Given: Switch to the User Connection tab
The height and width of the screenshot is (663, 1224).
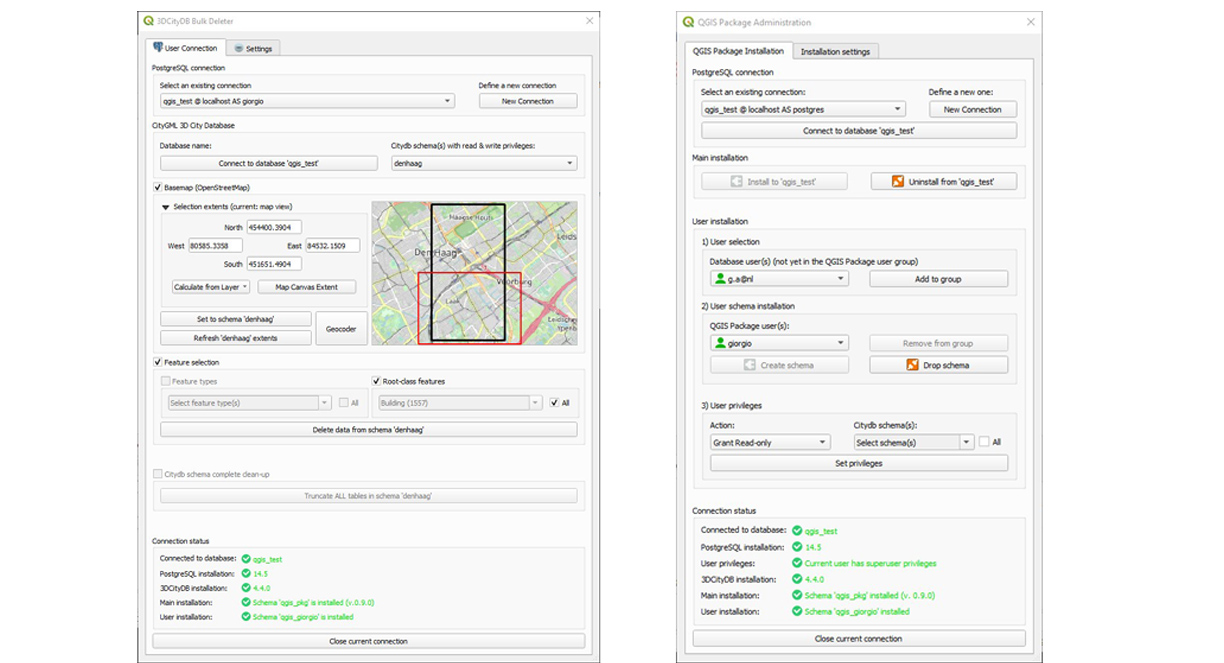Looking at the screenshot, I should coord(185,47).
